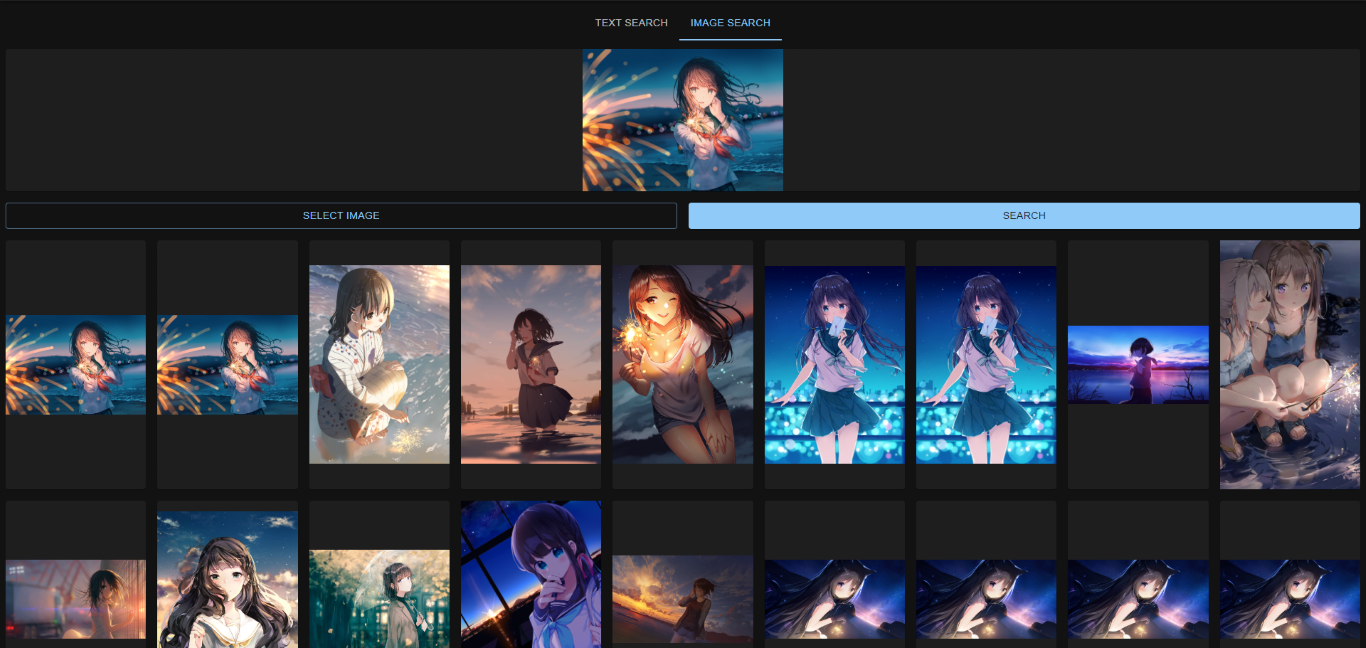Click the SELECT IMAGE button
Viewport: 1366px width, 648px height.
[x=341, y=215]
